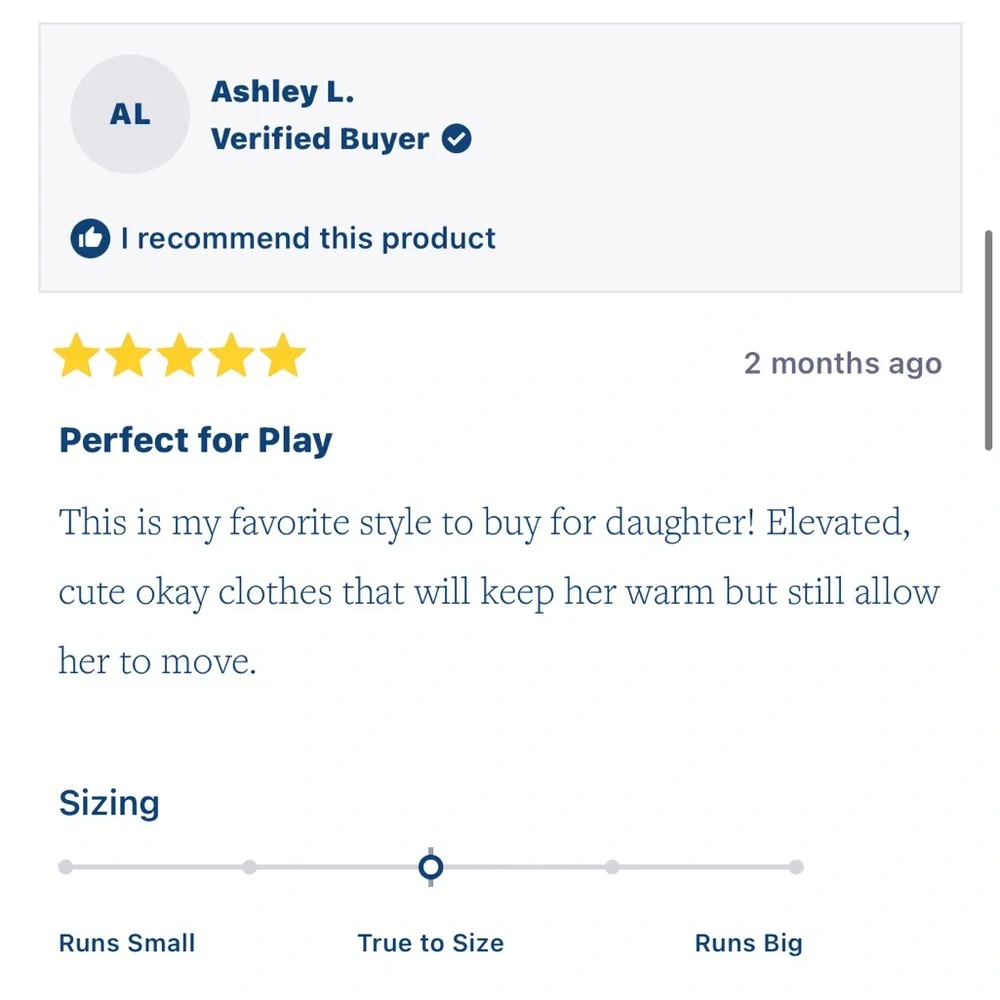
Task: Click the fifth yellow rating star
Action: (283, 355)
